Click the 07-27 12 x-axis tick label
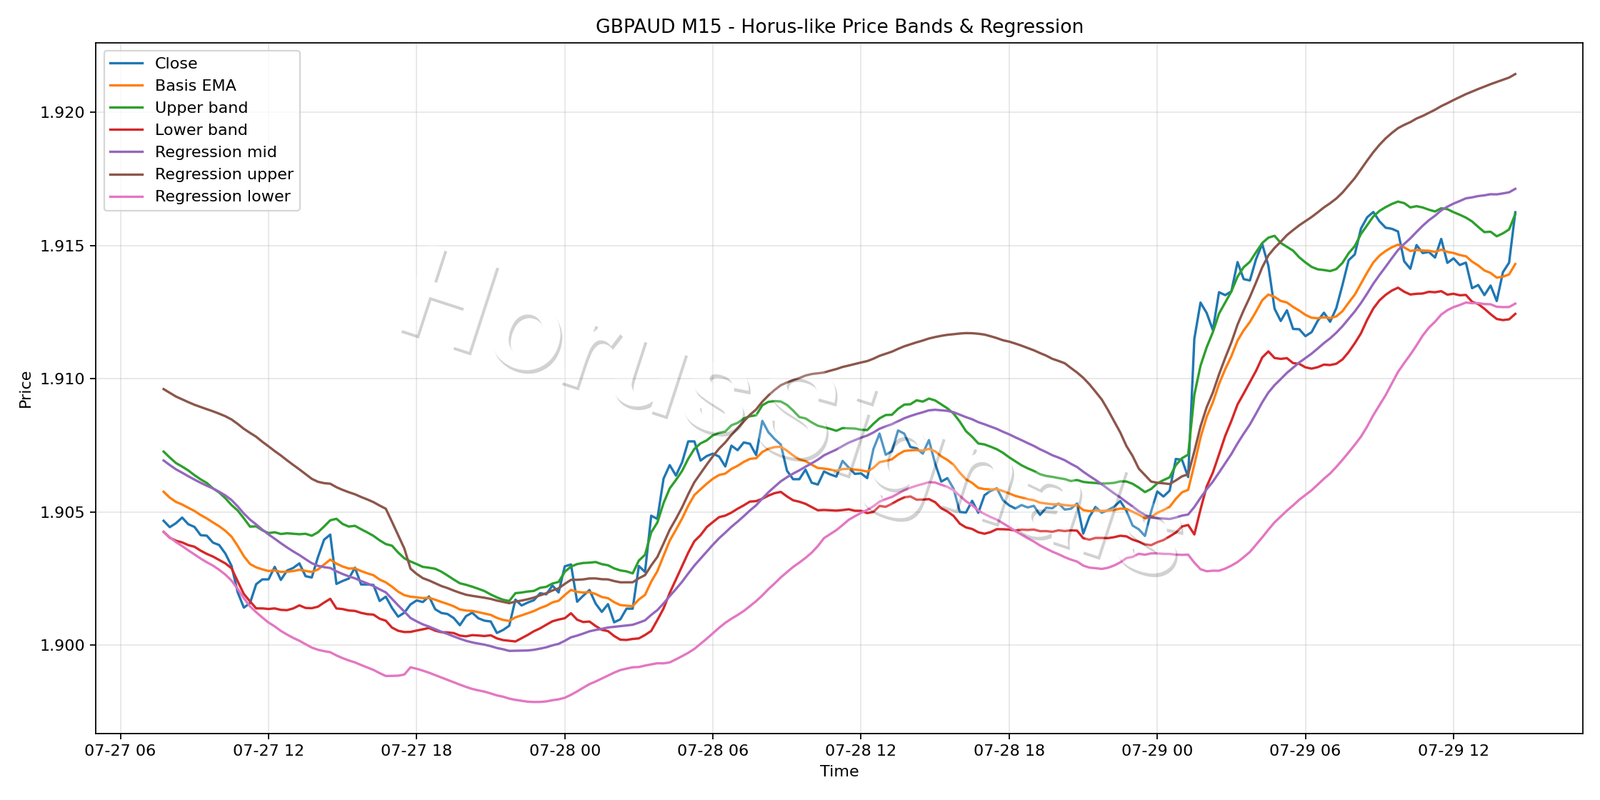Screen dimensions: 1600x800 point(268,750)
